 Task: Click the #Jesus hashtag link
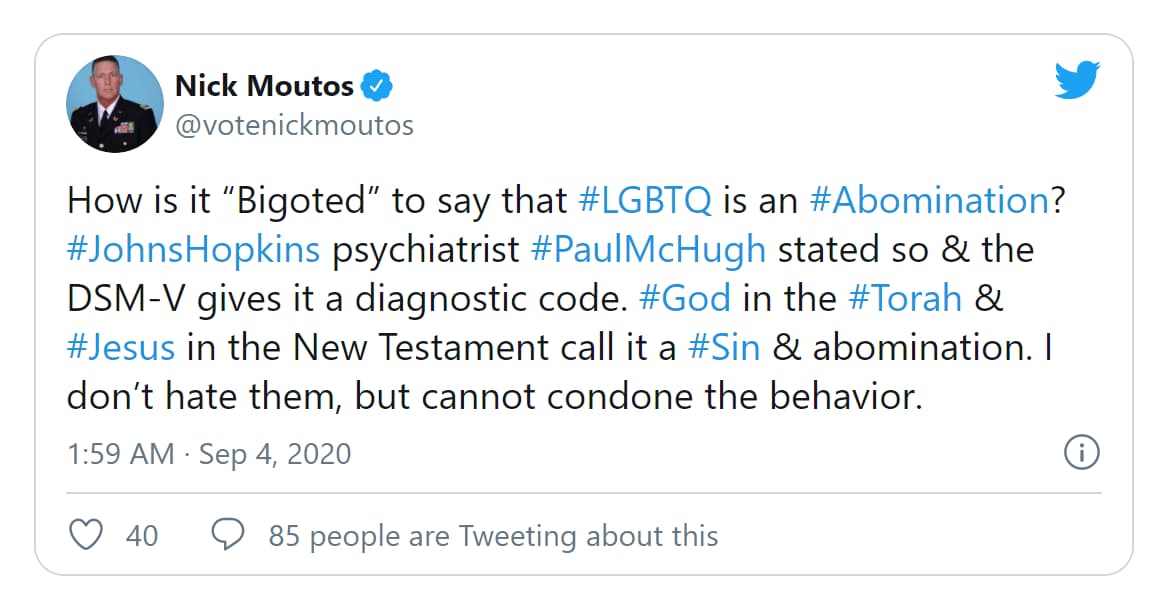(x=121, y=348)
